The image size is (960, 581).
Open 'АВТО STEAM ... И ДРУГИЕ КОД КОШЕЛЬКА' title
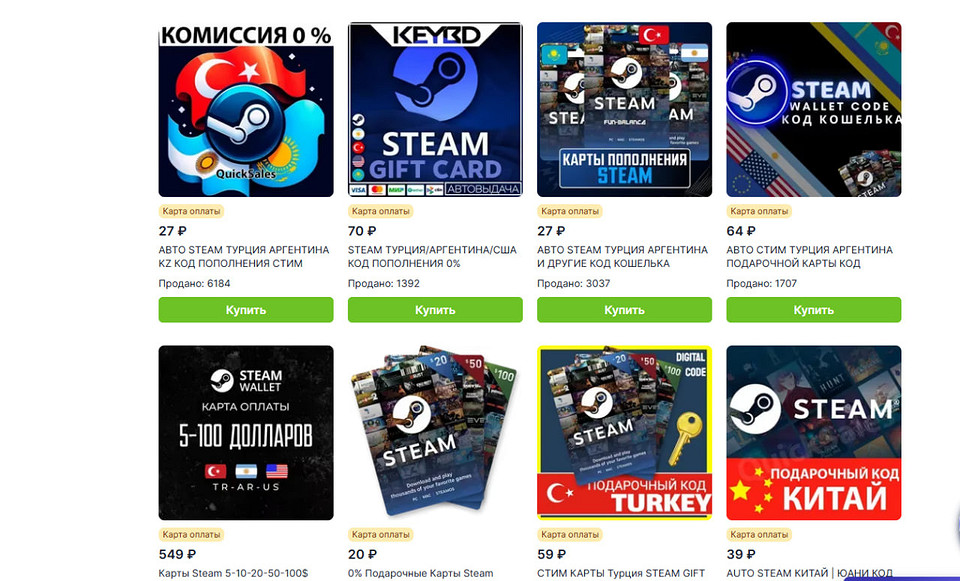coord(622,257)
